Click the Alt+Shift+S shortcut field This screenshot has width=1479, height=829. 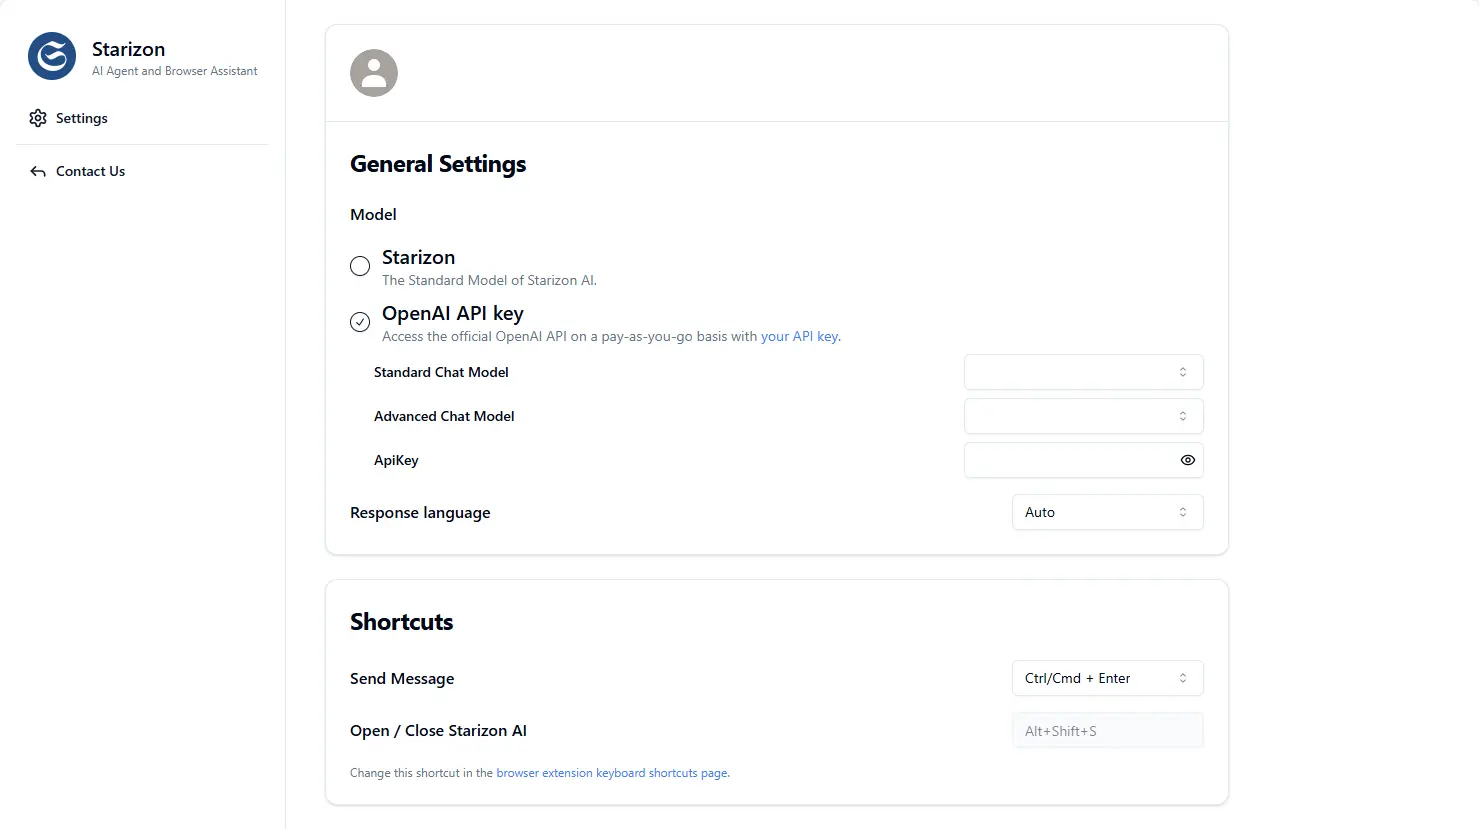[1106, 731]
